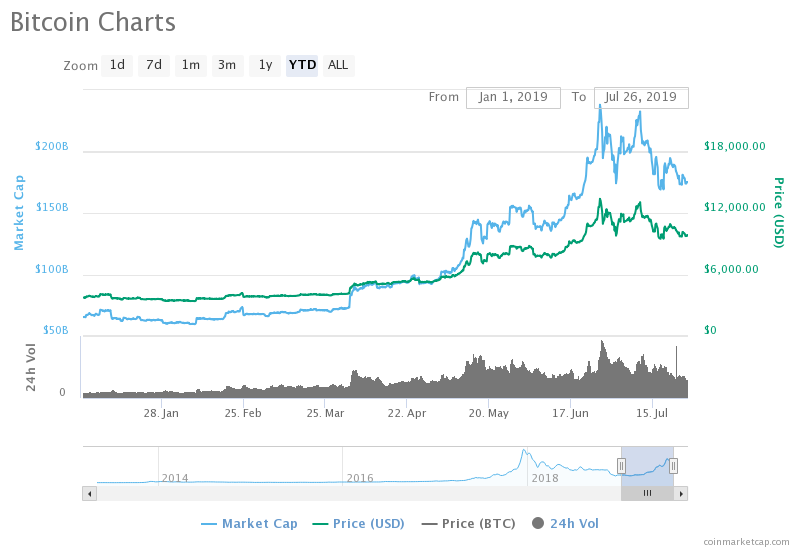Choose the 3m zoom range

[x=227, y=65]
